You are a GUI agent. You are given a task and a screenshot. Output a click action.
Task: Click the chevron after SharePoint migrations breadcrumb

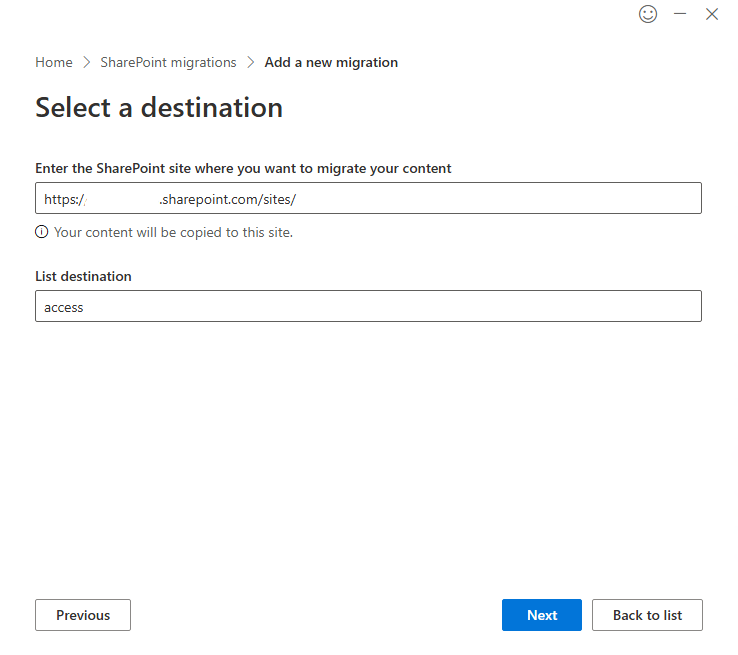[250, 62]
